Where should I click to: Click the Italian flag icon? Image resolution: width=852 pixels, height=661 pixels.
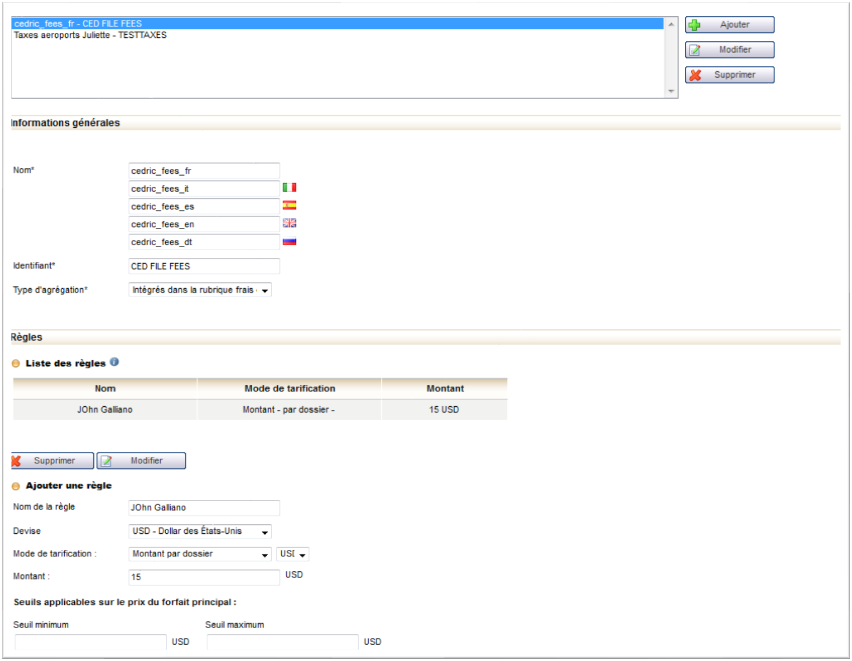pyautogui.click(x=289, y=188)
